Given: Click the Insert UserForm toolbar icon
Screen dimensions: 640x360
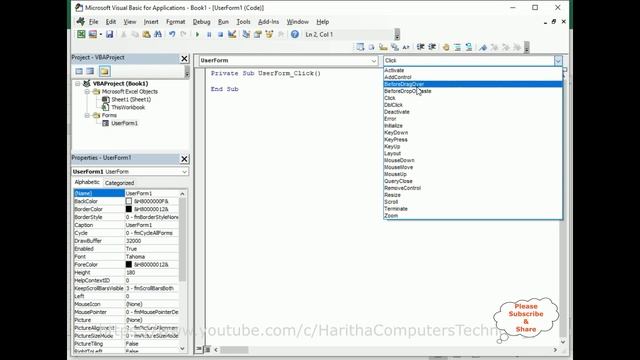Looking at the screenshot, I should 93,34.
